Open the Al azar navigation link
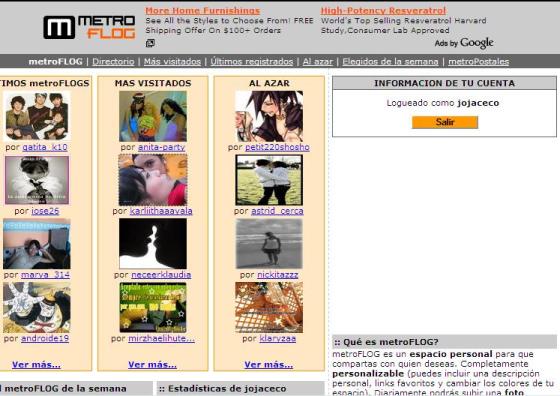This screenshot has width=560, height=396. click(318, 61)
